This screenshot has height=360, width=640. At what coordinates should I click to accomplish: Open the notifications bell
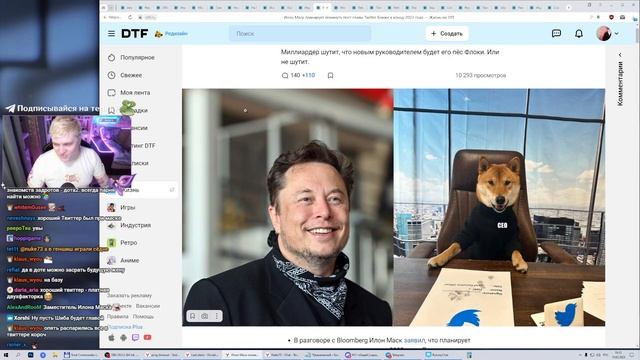[579, 33]
